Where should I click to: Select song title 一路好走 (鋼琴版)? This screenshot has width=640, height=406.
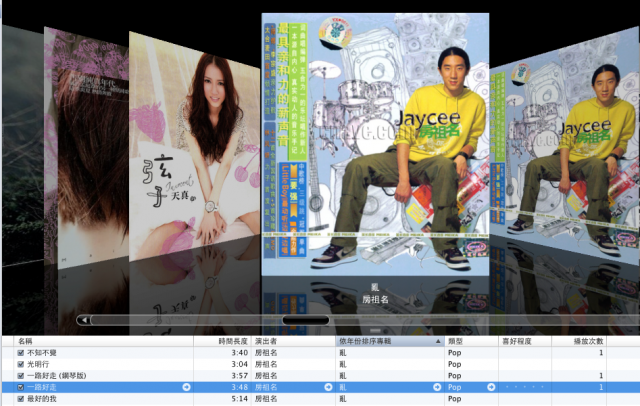point(57,375)
